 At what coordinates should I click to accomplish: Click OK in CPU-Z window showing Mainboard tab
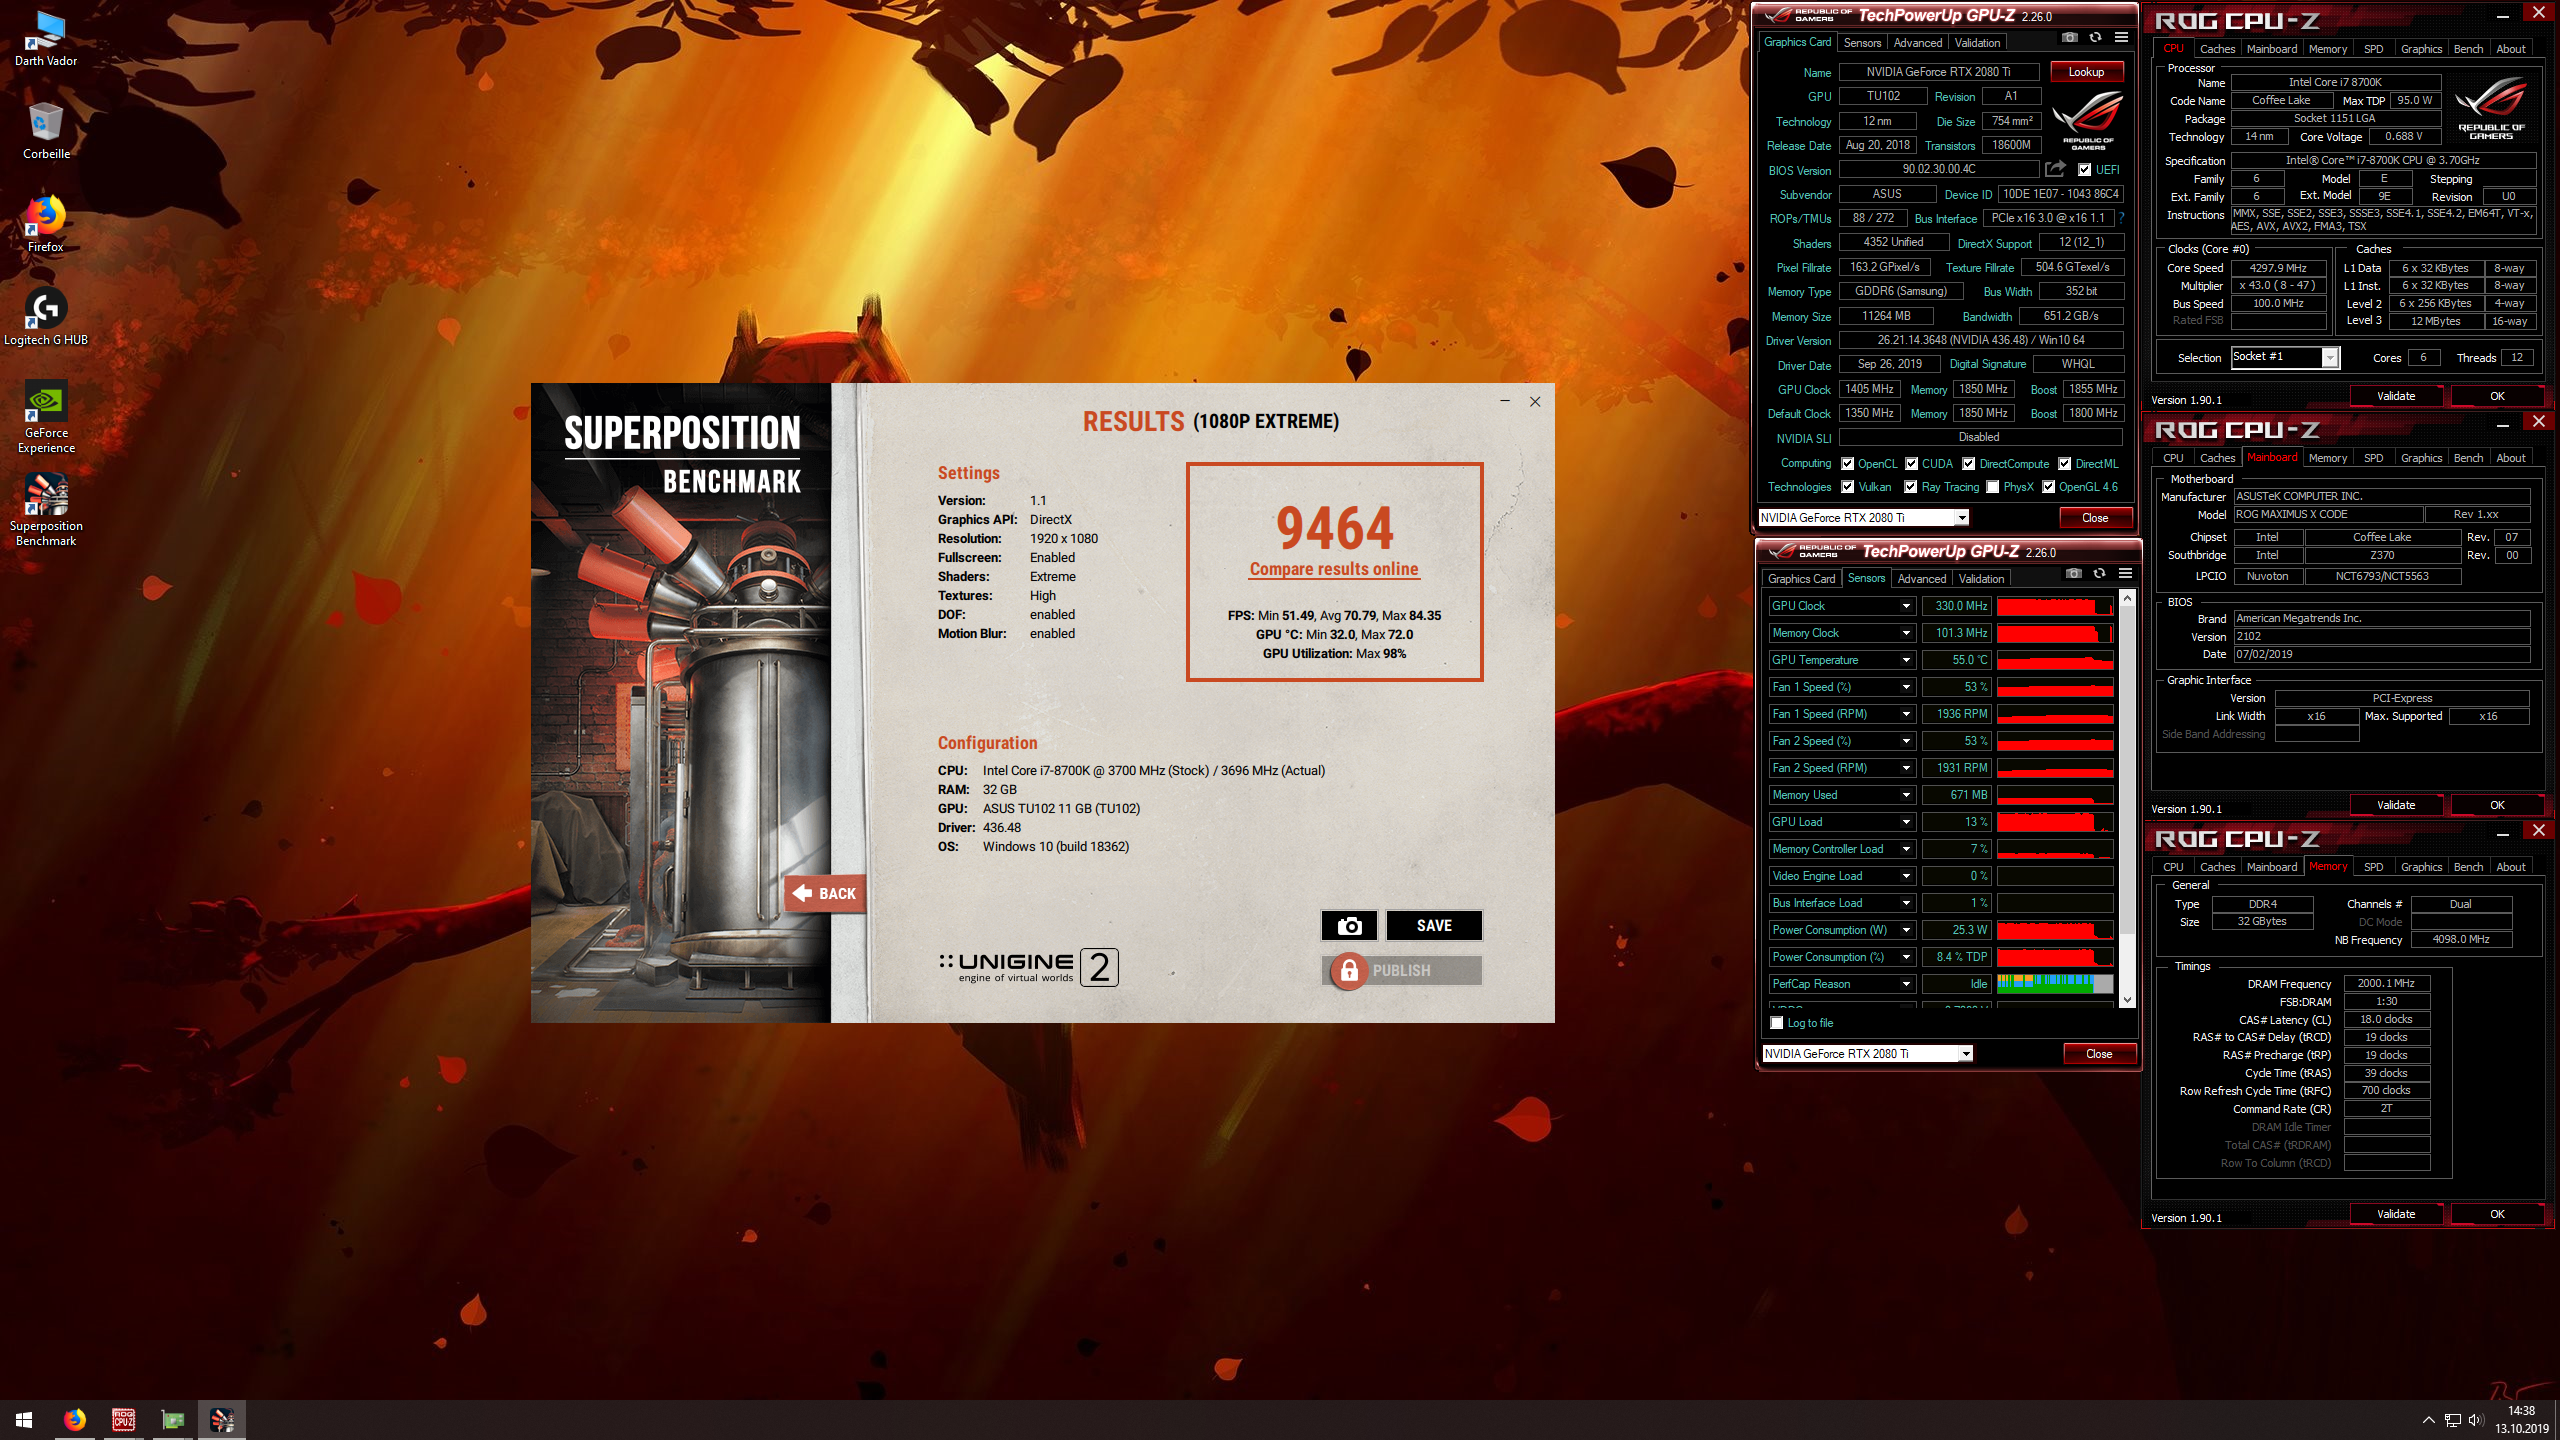2497,805
